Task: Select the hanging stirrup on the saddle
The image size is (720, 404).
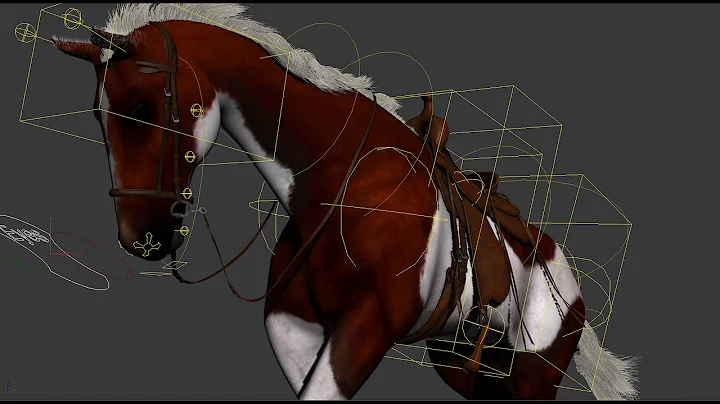Action: point(474,349)
